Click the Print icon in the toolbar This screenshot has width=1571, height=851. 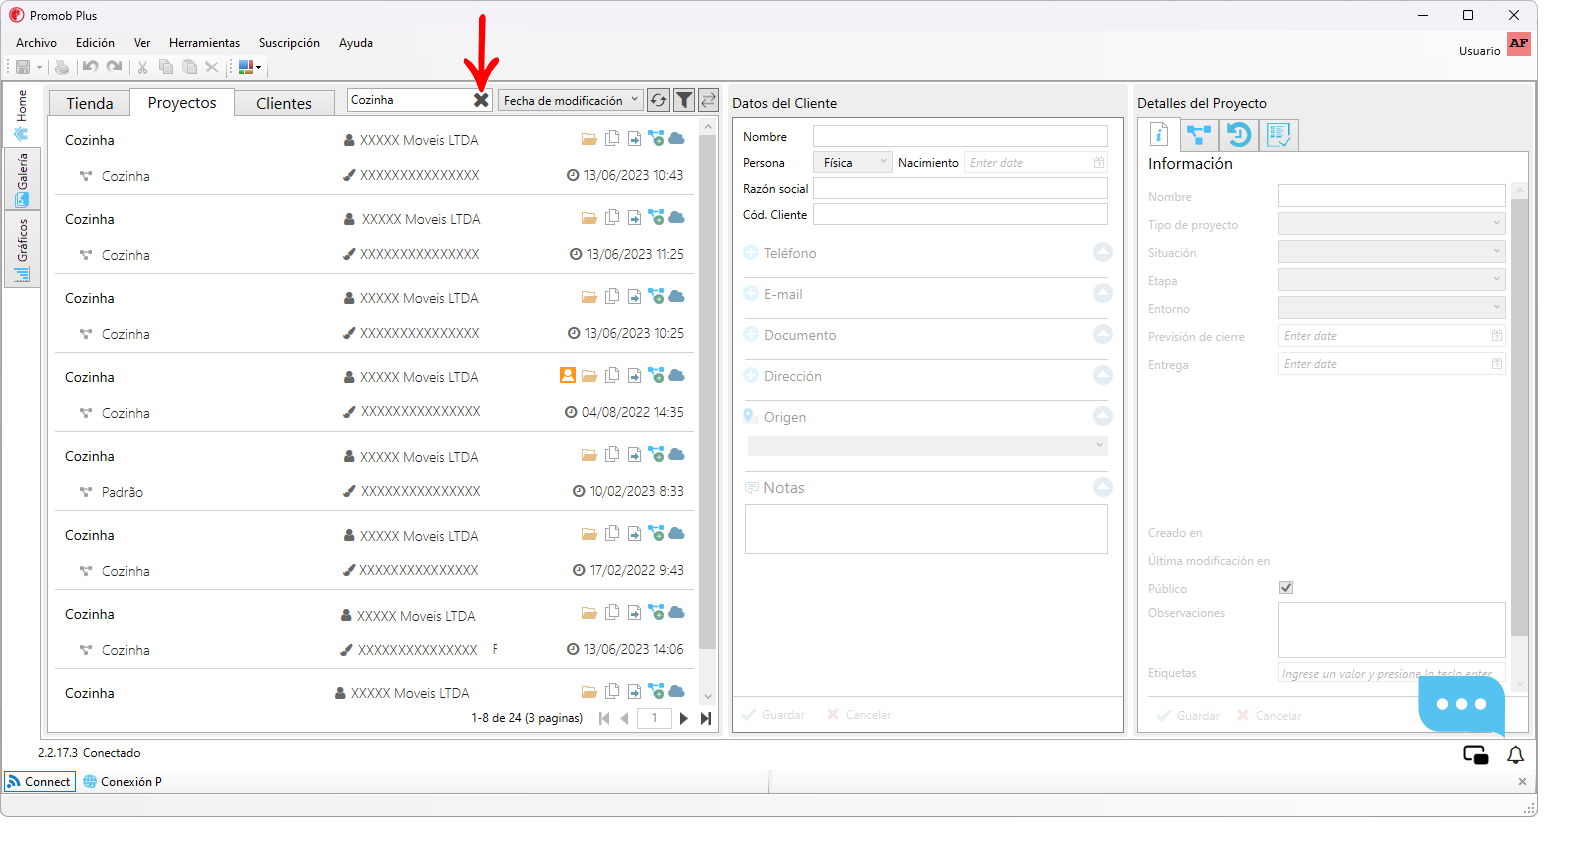coord(62,67)
